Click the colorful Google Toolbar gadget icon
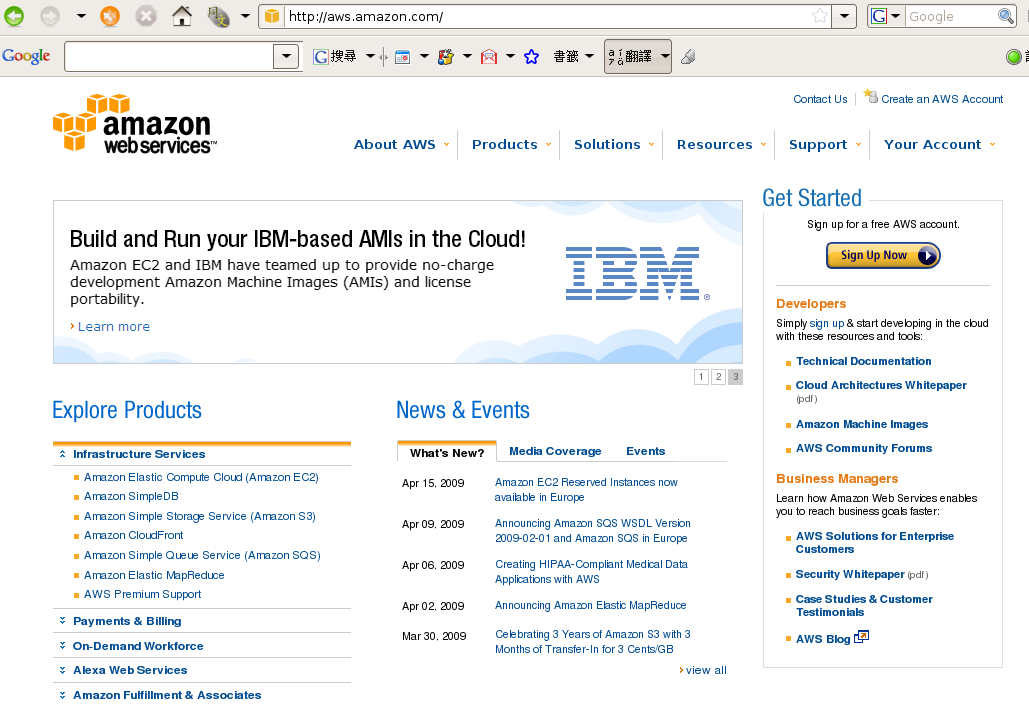1029x711 pixels. tap(446, 57)
